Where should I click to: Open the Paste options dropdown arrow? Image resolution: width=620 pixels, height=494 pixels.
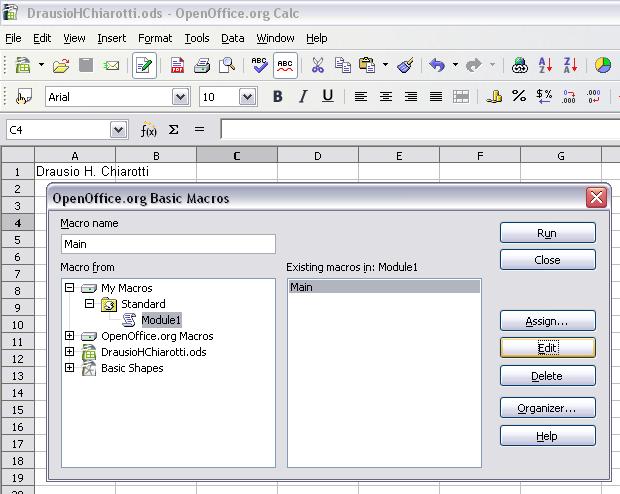pyautogui.click(x=385, y=64)
